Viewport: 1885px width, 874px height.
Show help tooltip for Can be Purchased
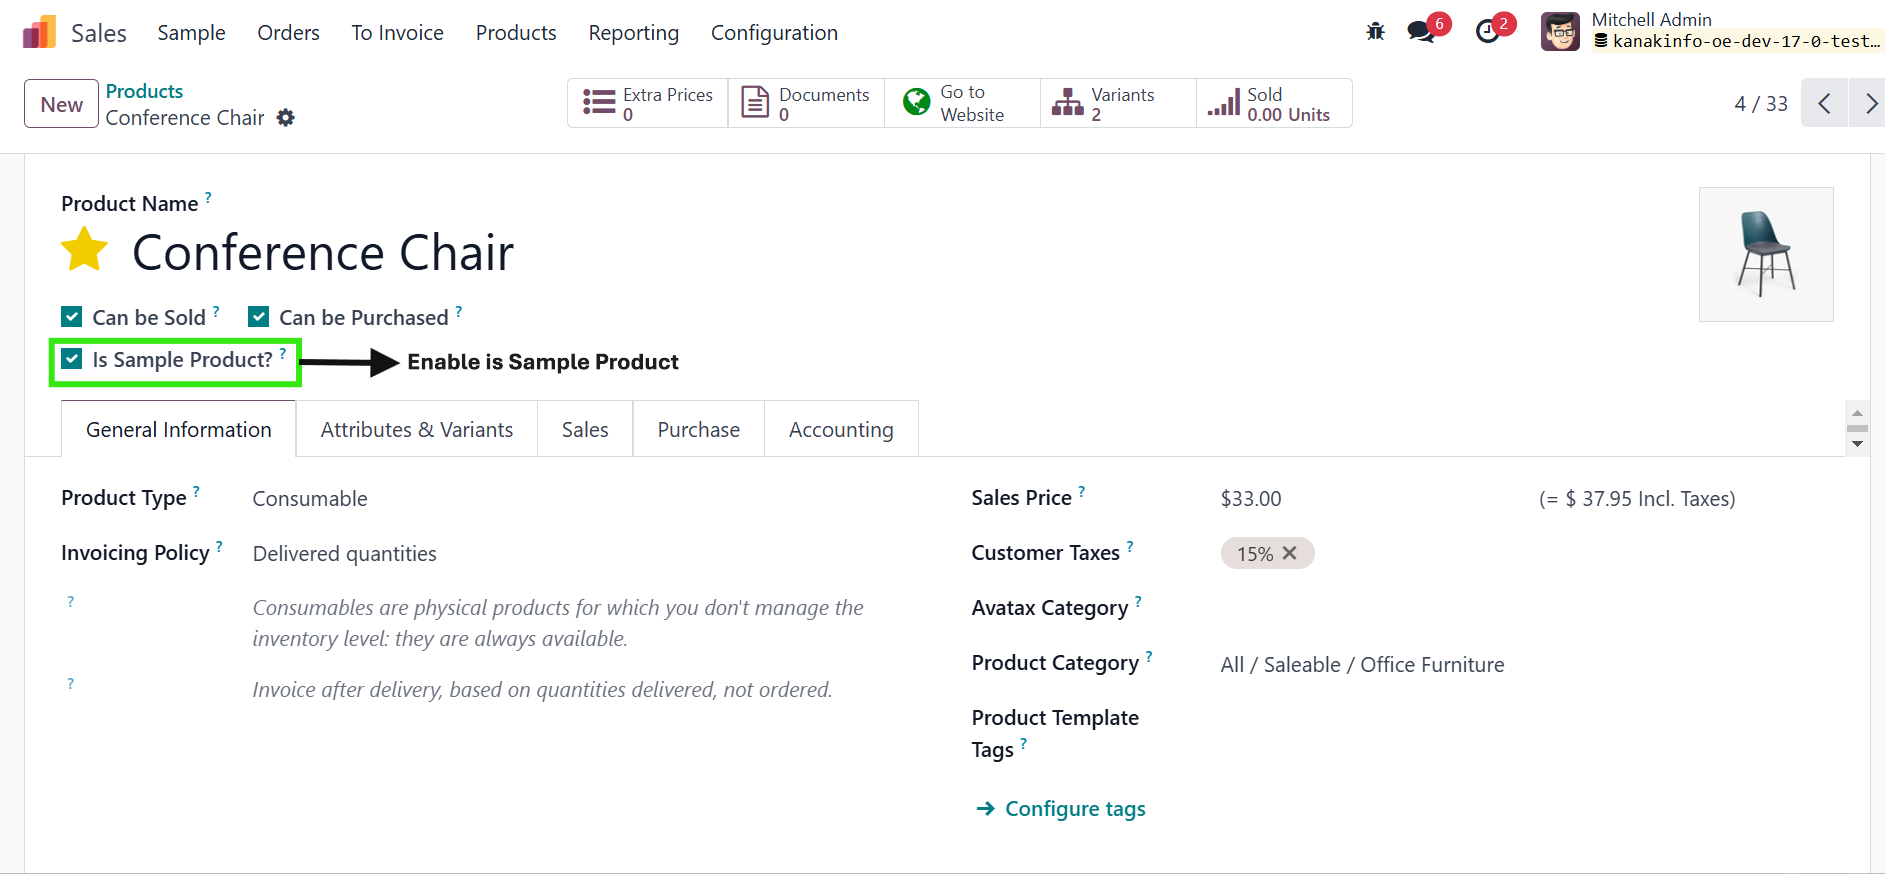coord(459,311)
